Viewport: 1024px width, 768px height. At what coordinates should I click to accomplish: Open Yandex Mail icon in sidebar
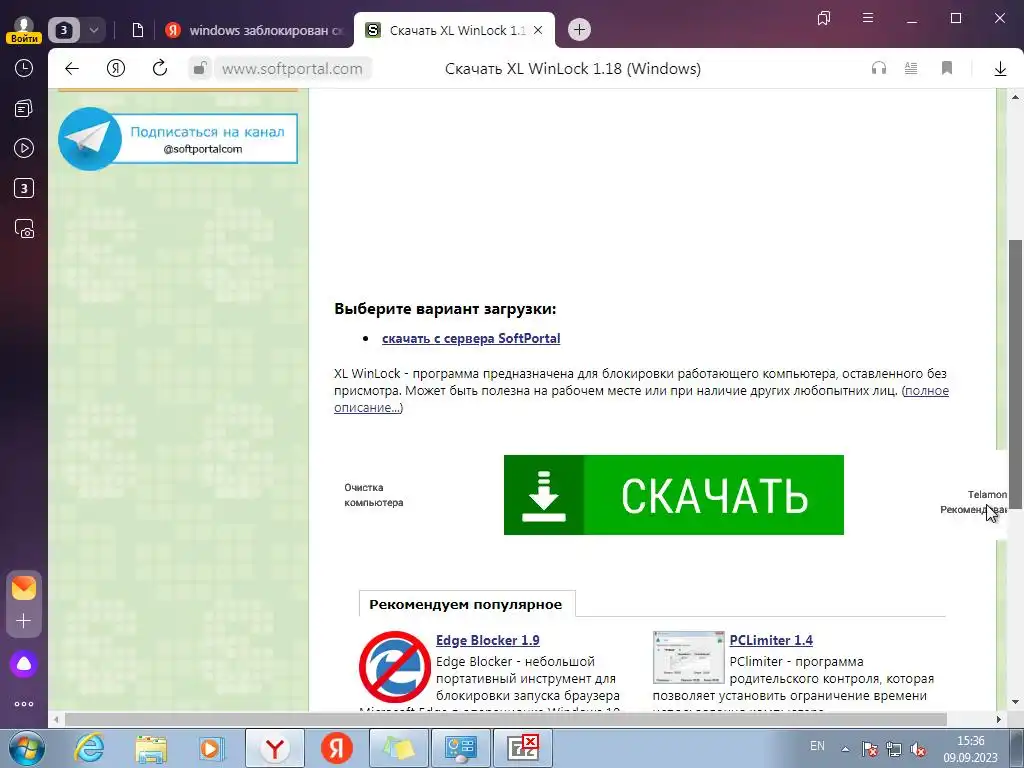pos(24,588)
